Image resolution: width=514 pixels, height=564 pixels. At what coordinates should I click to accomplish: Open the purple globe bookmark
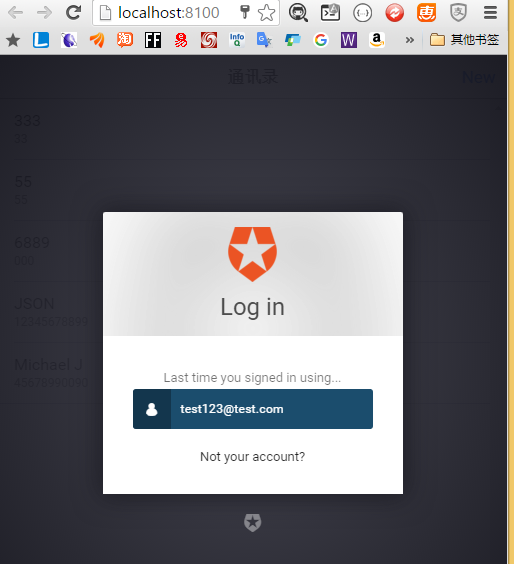(x=69, y=40)
